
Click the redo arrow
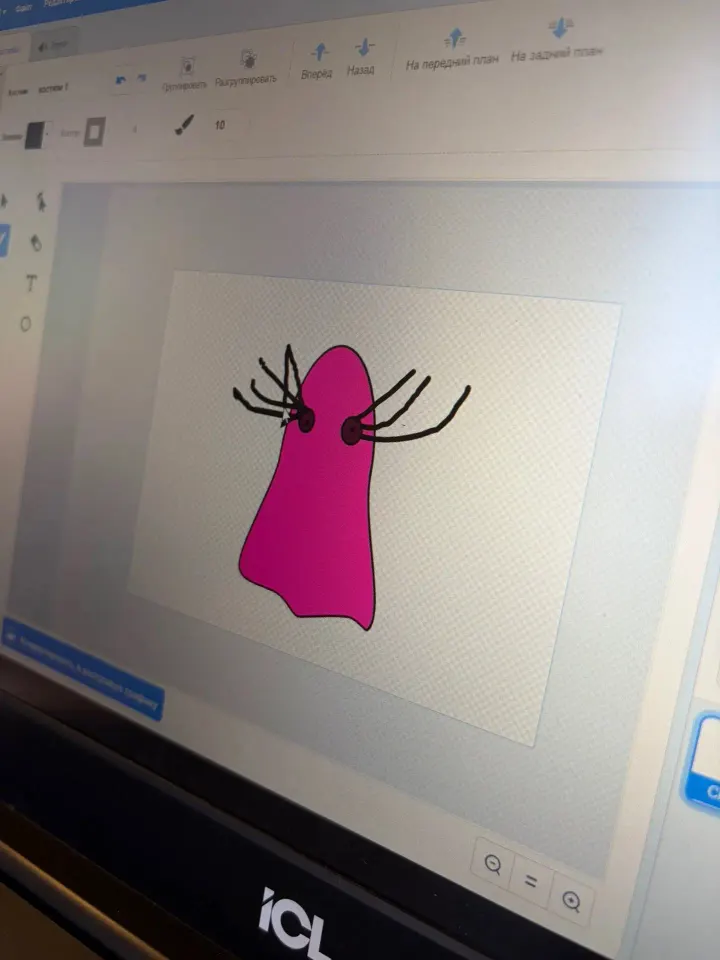(x=141, y=78)
